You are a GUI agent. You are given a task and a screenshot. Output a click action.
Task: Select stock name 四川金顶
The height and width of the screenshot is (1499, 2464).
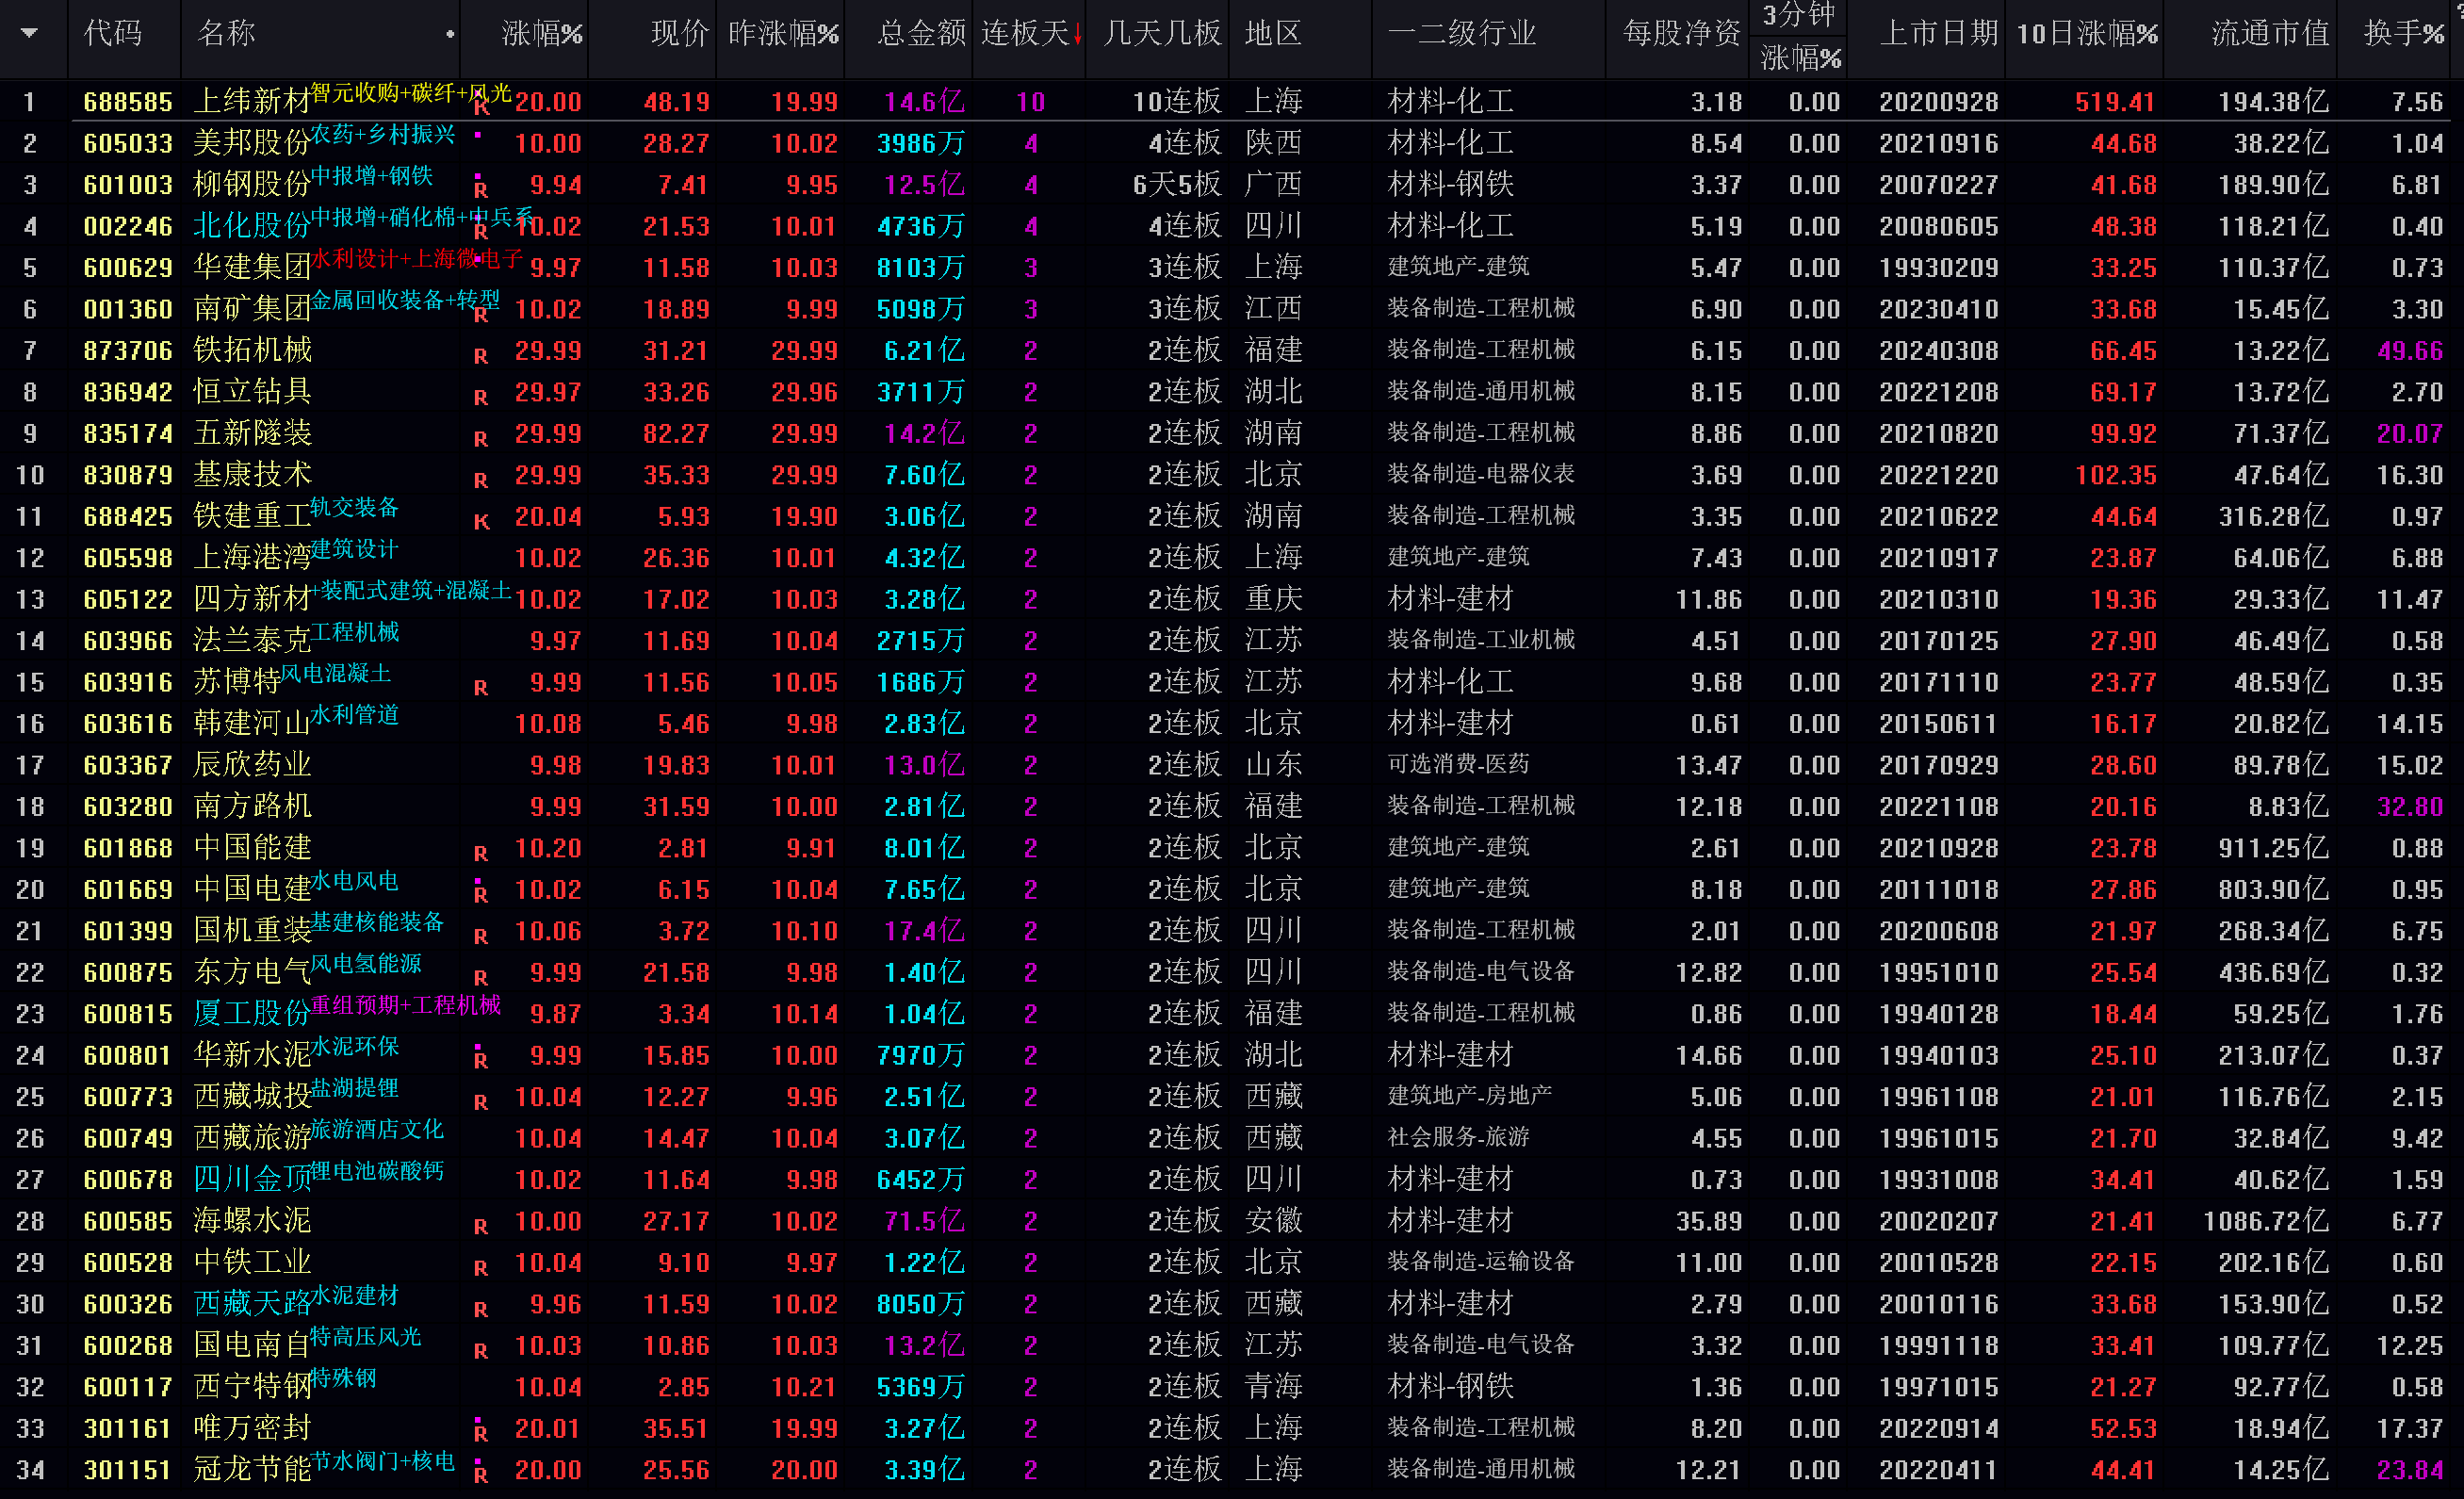(252, 1180)
